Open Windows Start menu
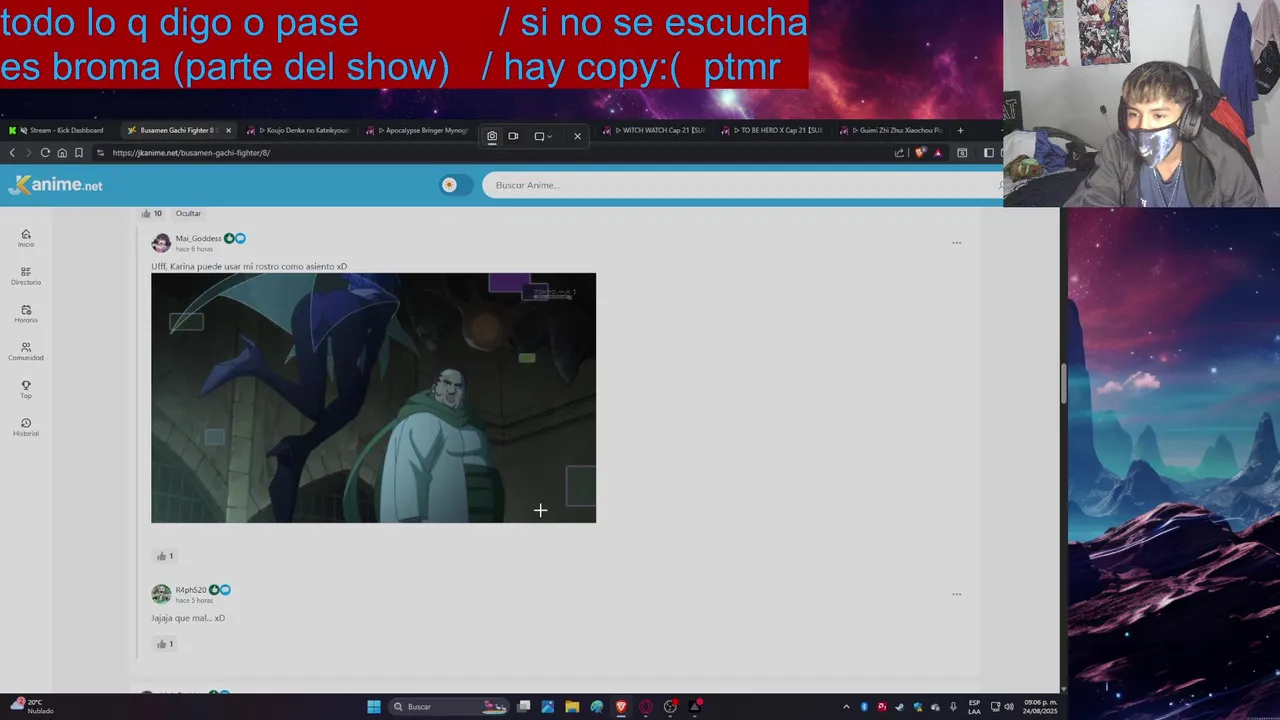This screenshot has height=720, width=1280. [373, 707]
